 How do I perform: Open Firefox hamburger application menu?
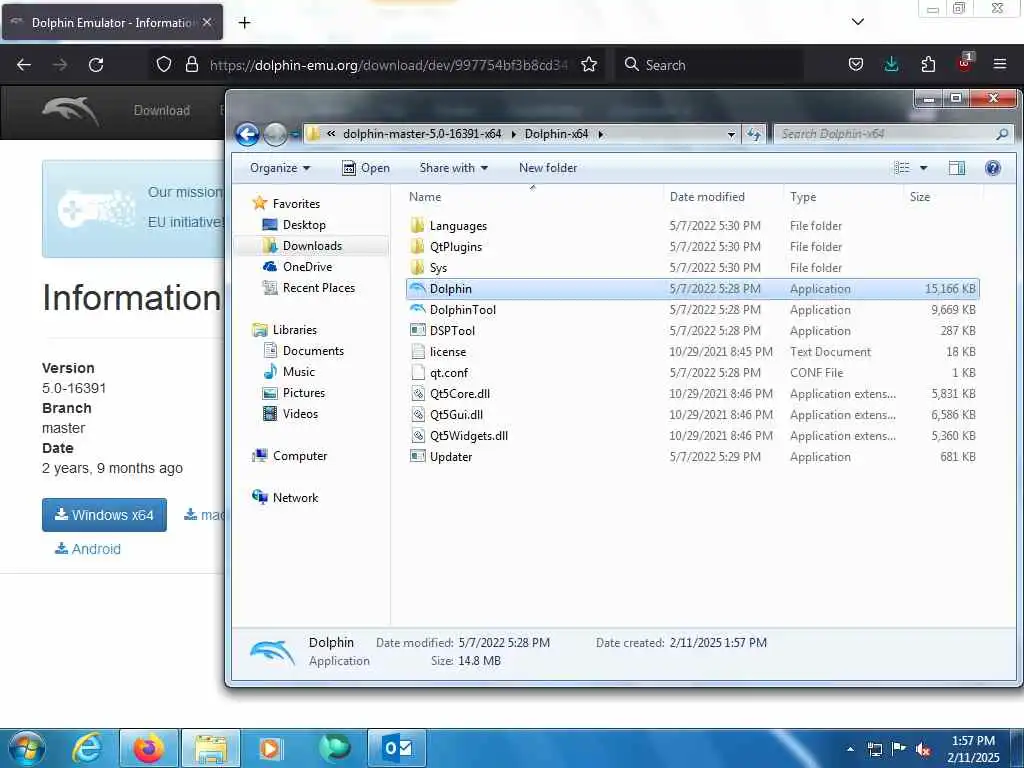click(1000, 64)
